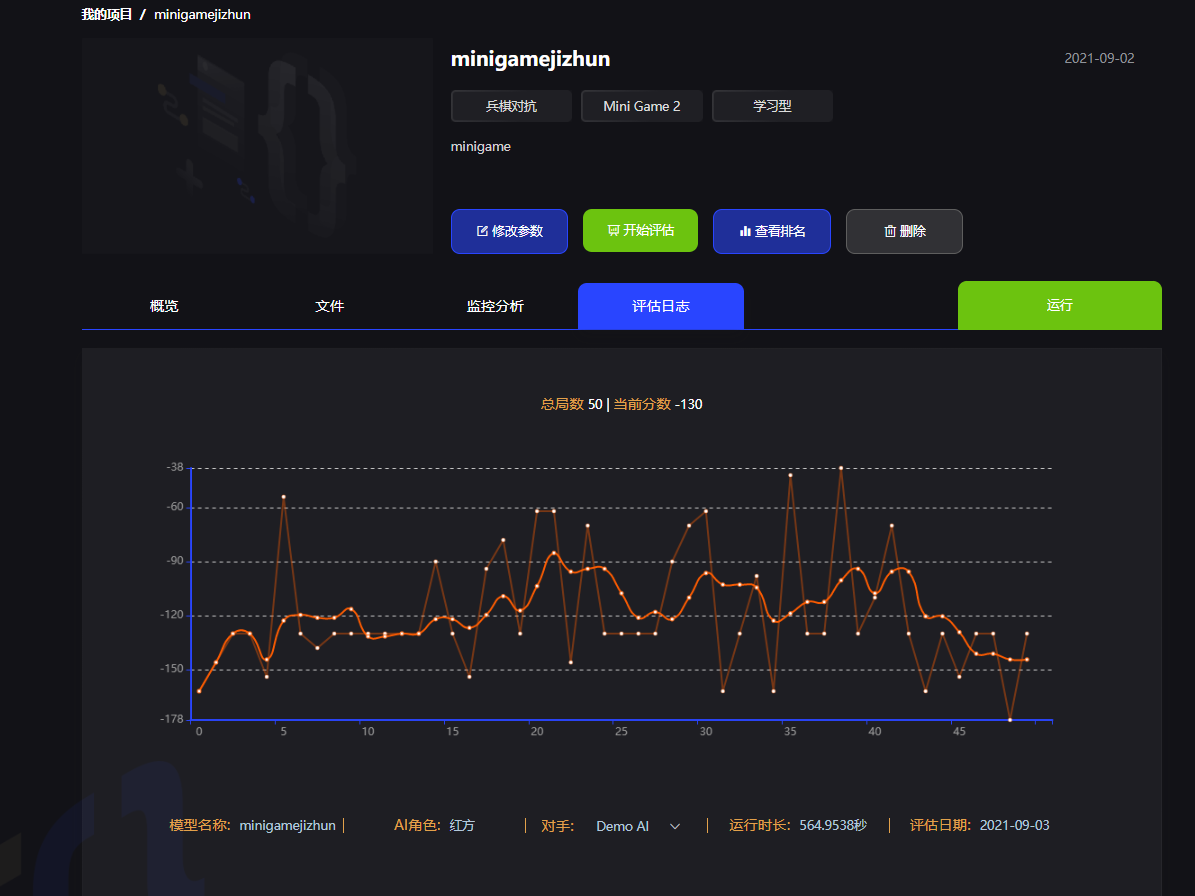Open the 文件 tab
Screen dimensions: 1195x896
(x=330, y=306)
